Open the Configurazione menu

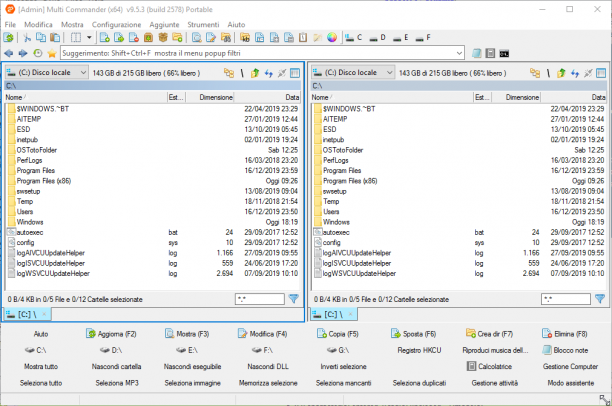click(x=116, y=25)
